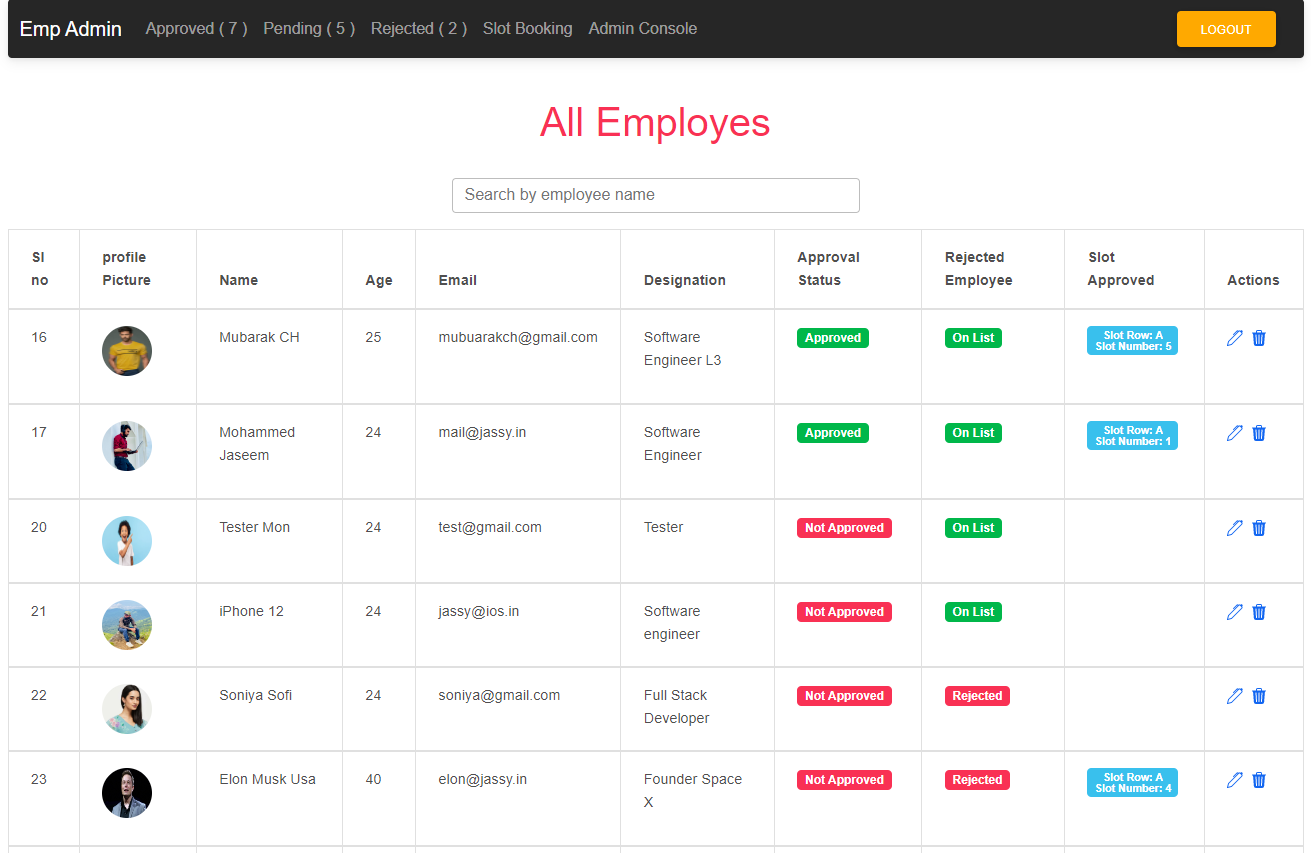Delete Tester Mon with trash icon
The image size is (1311, 853).
tap(1258, 528)
